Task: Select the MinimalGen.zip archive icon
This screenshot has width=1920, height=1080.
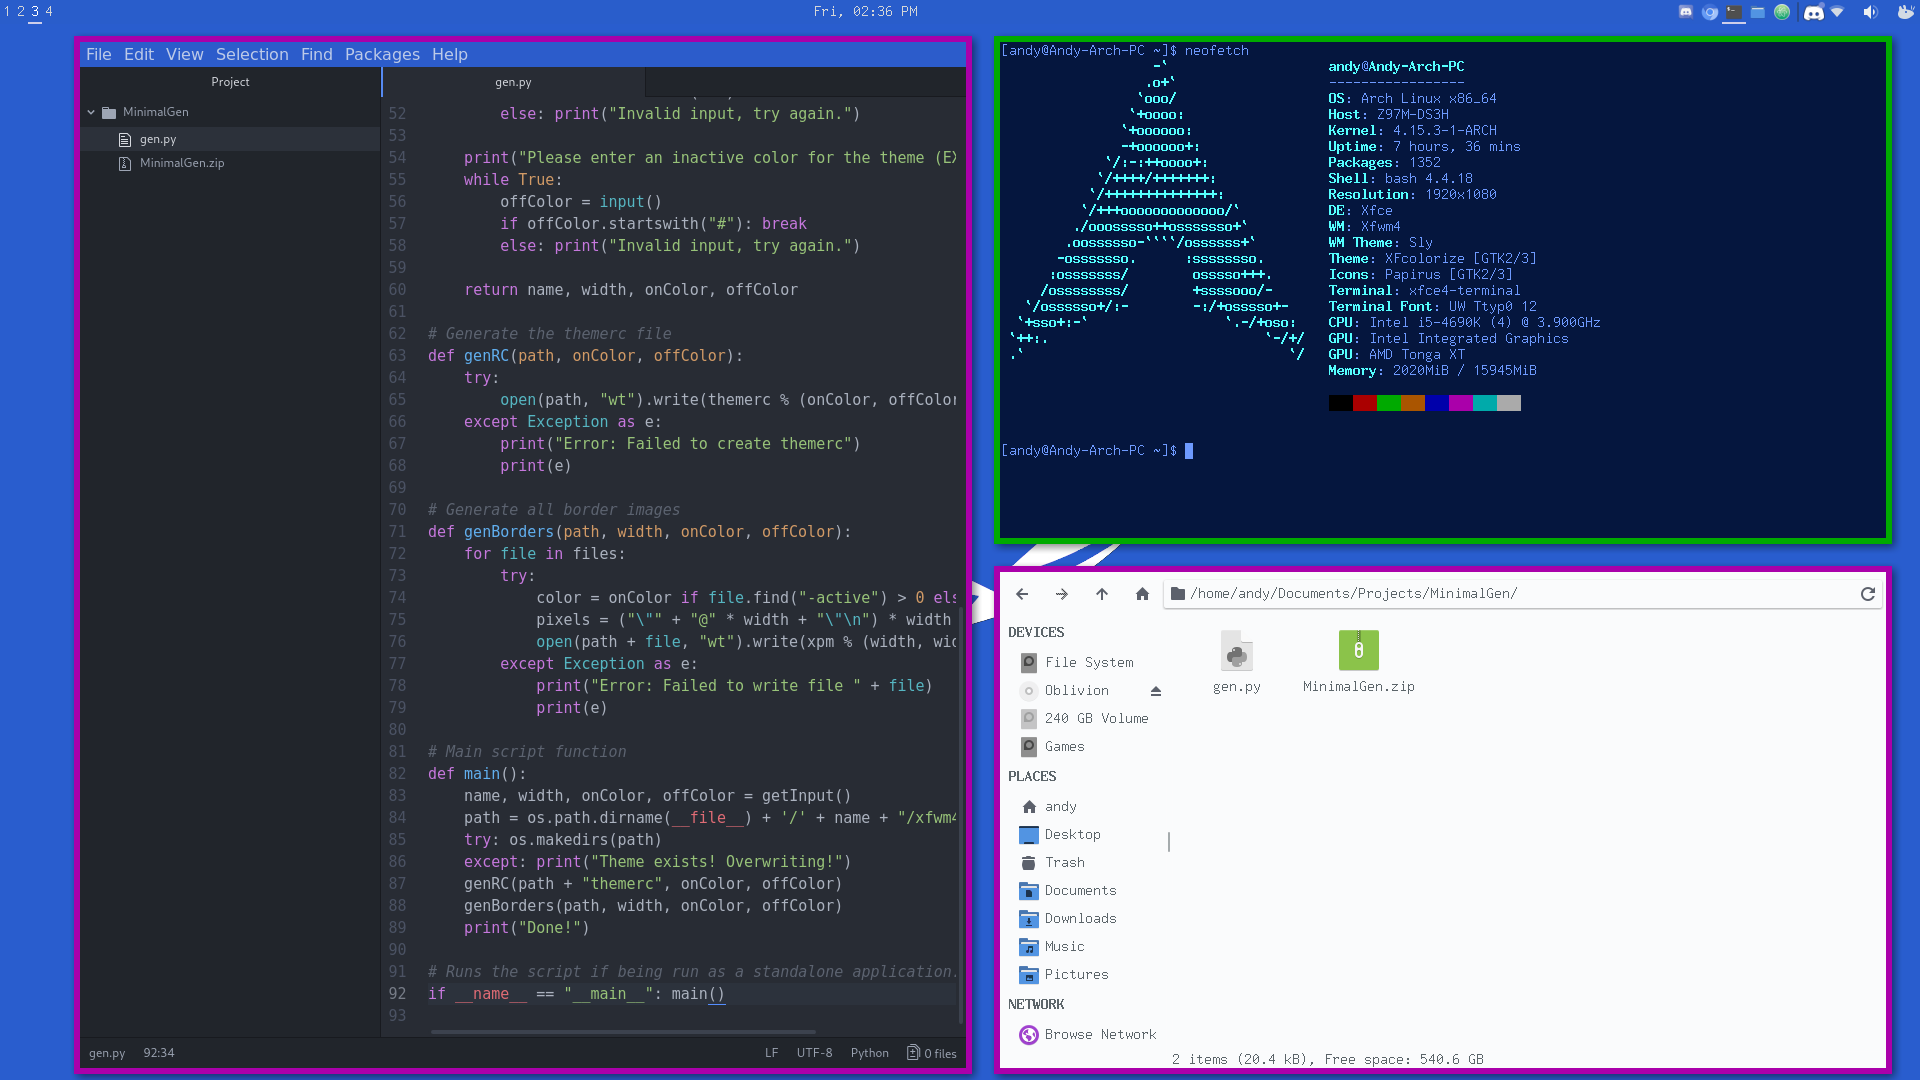Action: (x=1358, y=651)
